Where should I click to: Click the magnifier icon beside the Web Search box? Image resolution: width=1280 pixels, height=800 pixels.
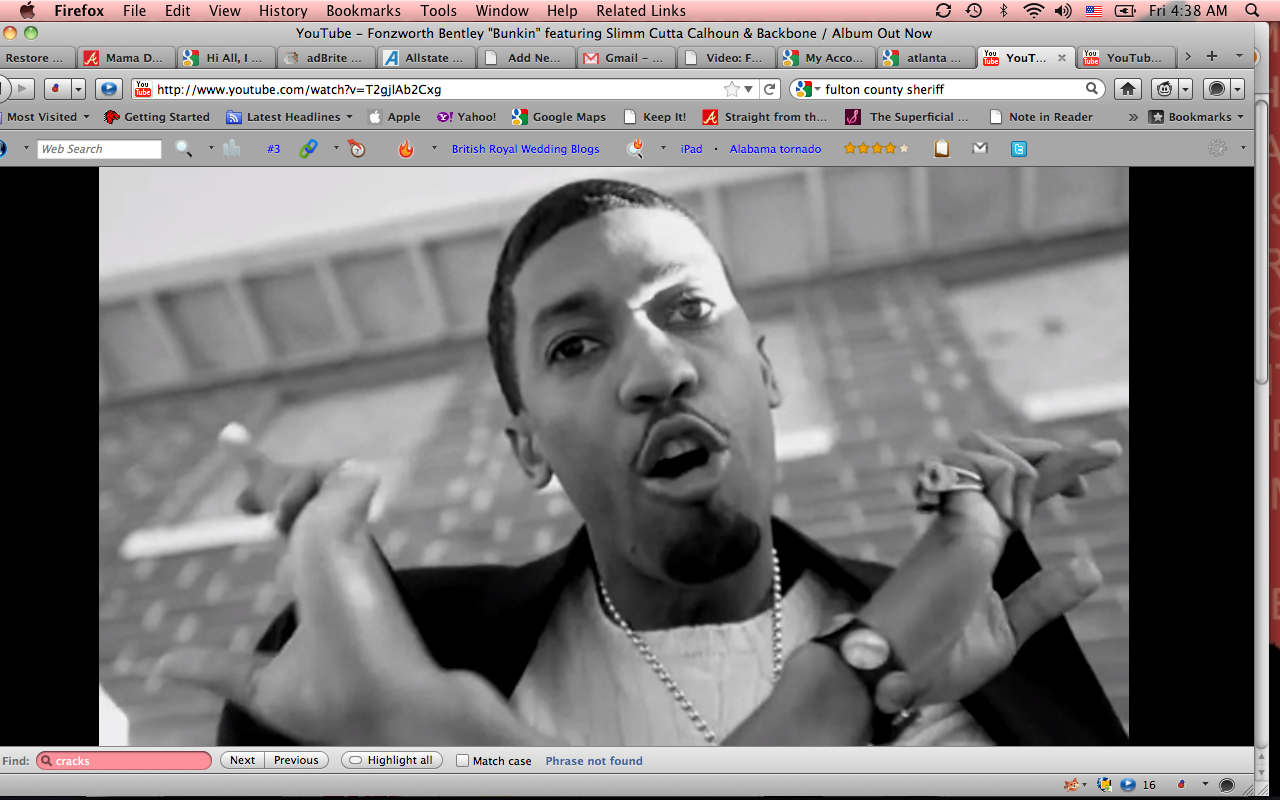[183, 149]
